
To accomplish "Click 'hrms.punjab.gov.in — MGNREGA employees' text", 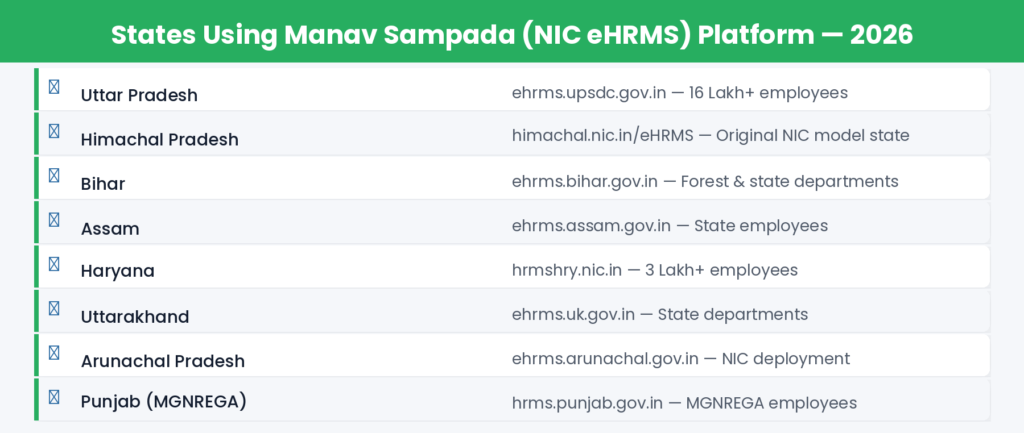I will pos(684,403).
